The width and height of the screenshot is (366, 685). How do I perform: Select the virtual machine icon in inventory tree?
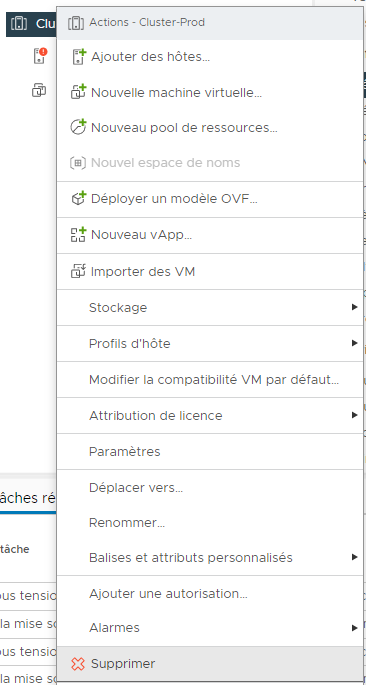pos(39,90)
